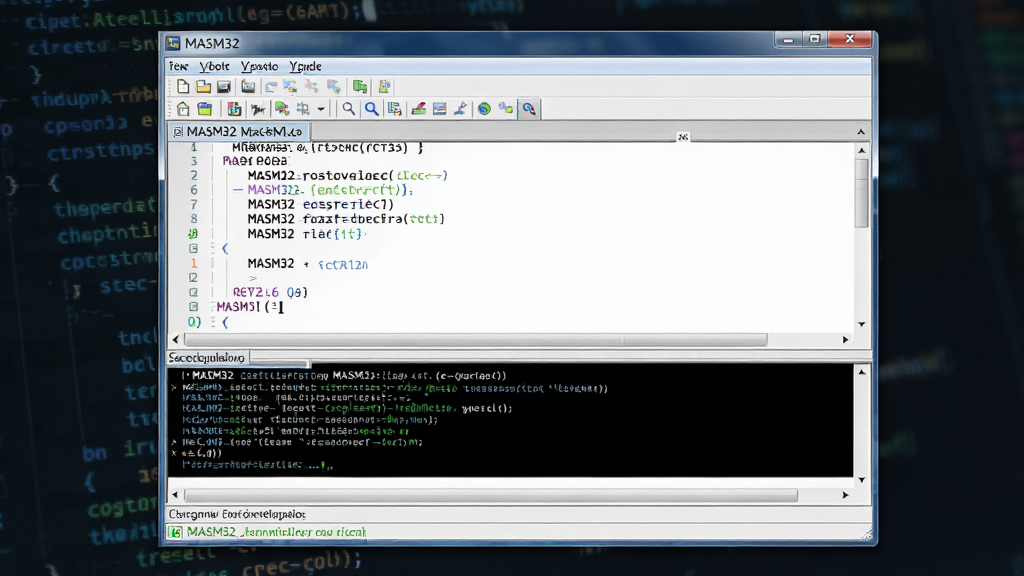
Task: Open the 'Ybolt' menu
Action: point(214,67)
